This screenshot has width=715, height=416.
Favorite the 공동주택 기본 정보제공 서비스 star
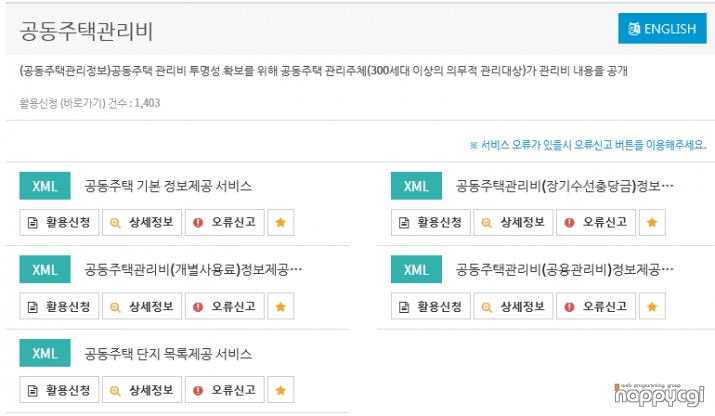(x=280, y=223)
